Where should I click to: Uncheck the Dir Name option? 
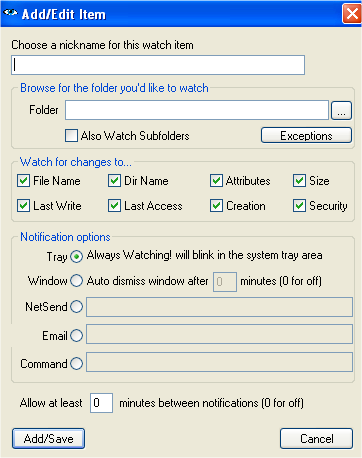114,181
